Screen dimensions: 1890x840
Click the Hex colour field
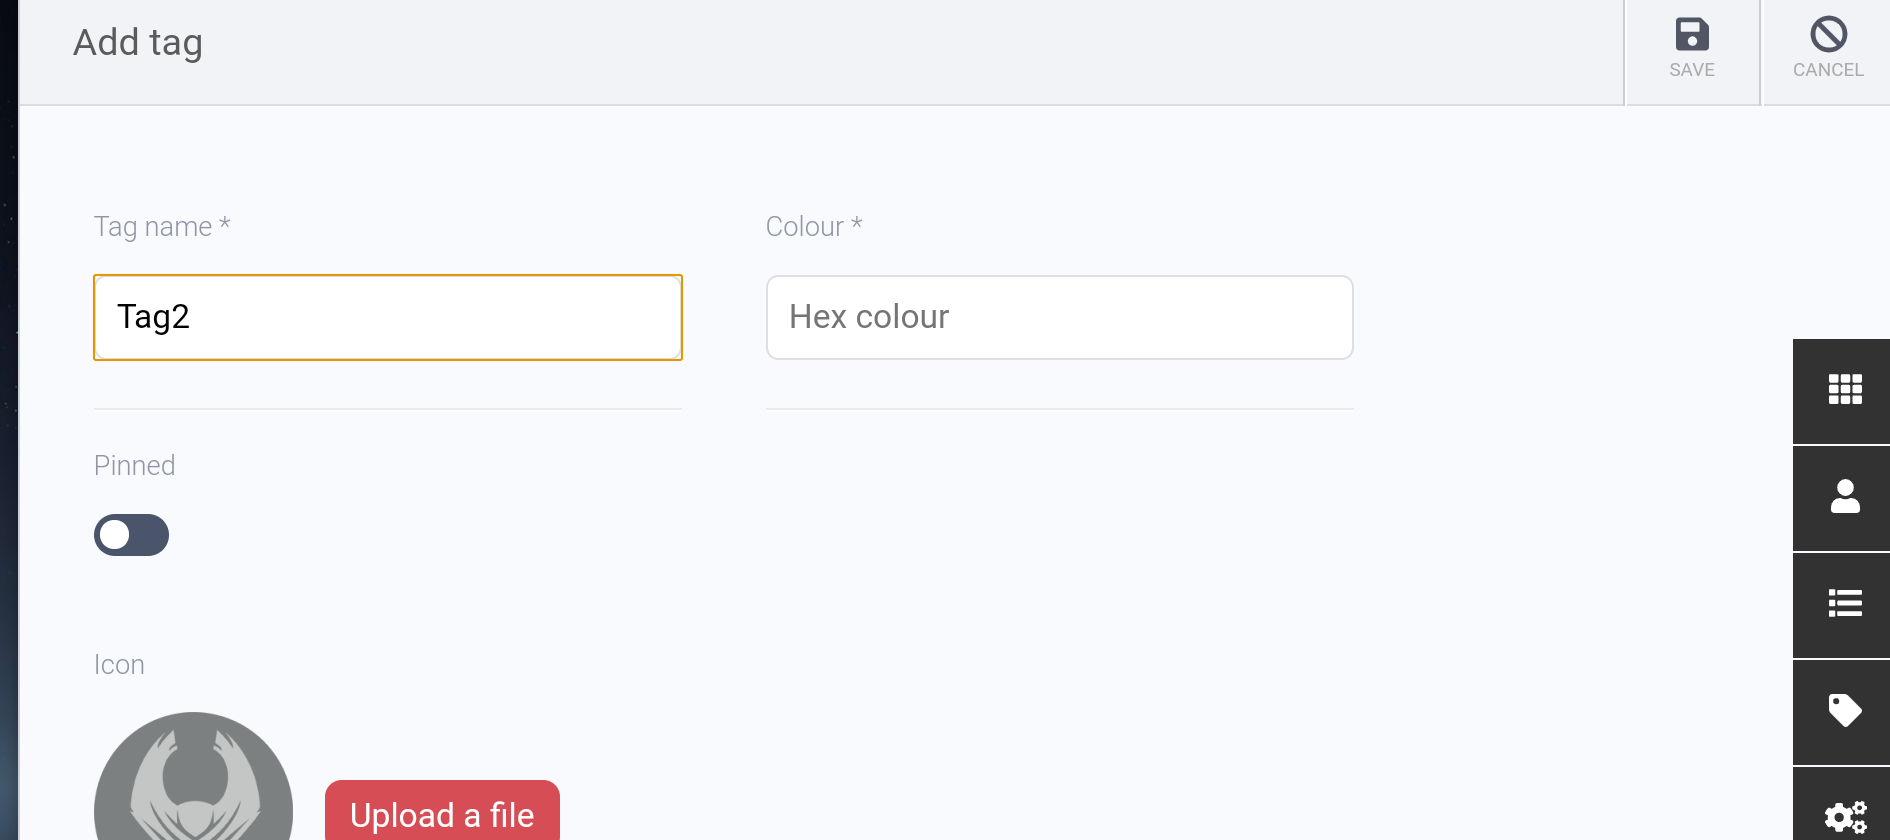1059,317
